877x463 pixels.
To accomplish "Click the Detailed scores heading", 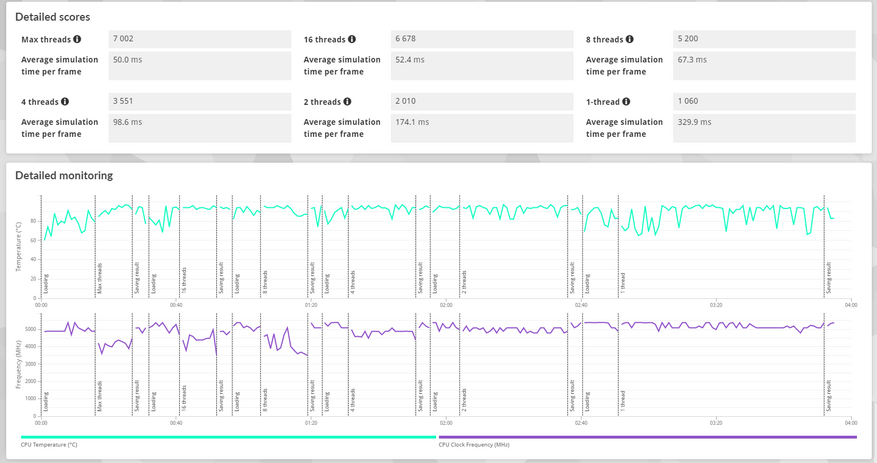I will pos(53,17).
